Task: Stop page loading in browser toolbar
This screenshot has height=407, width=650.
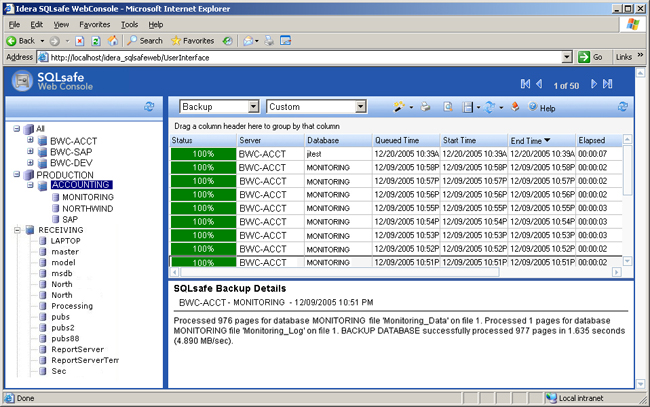Action: coord(80,41)
